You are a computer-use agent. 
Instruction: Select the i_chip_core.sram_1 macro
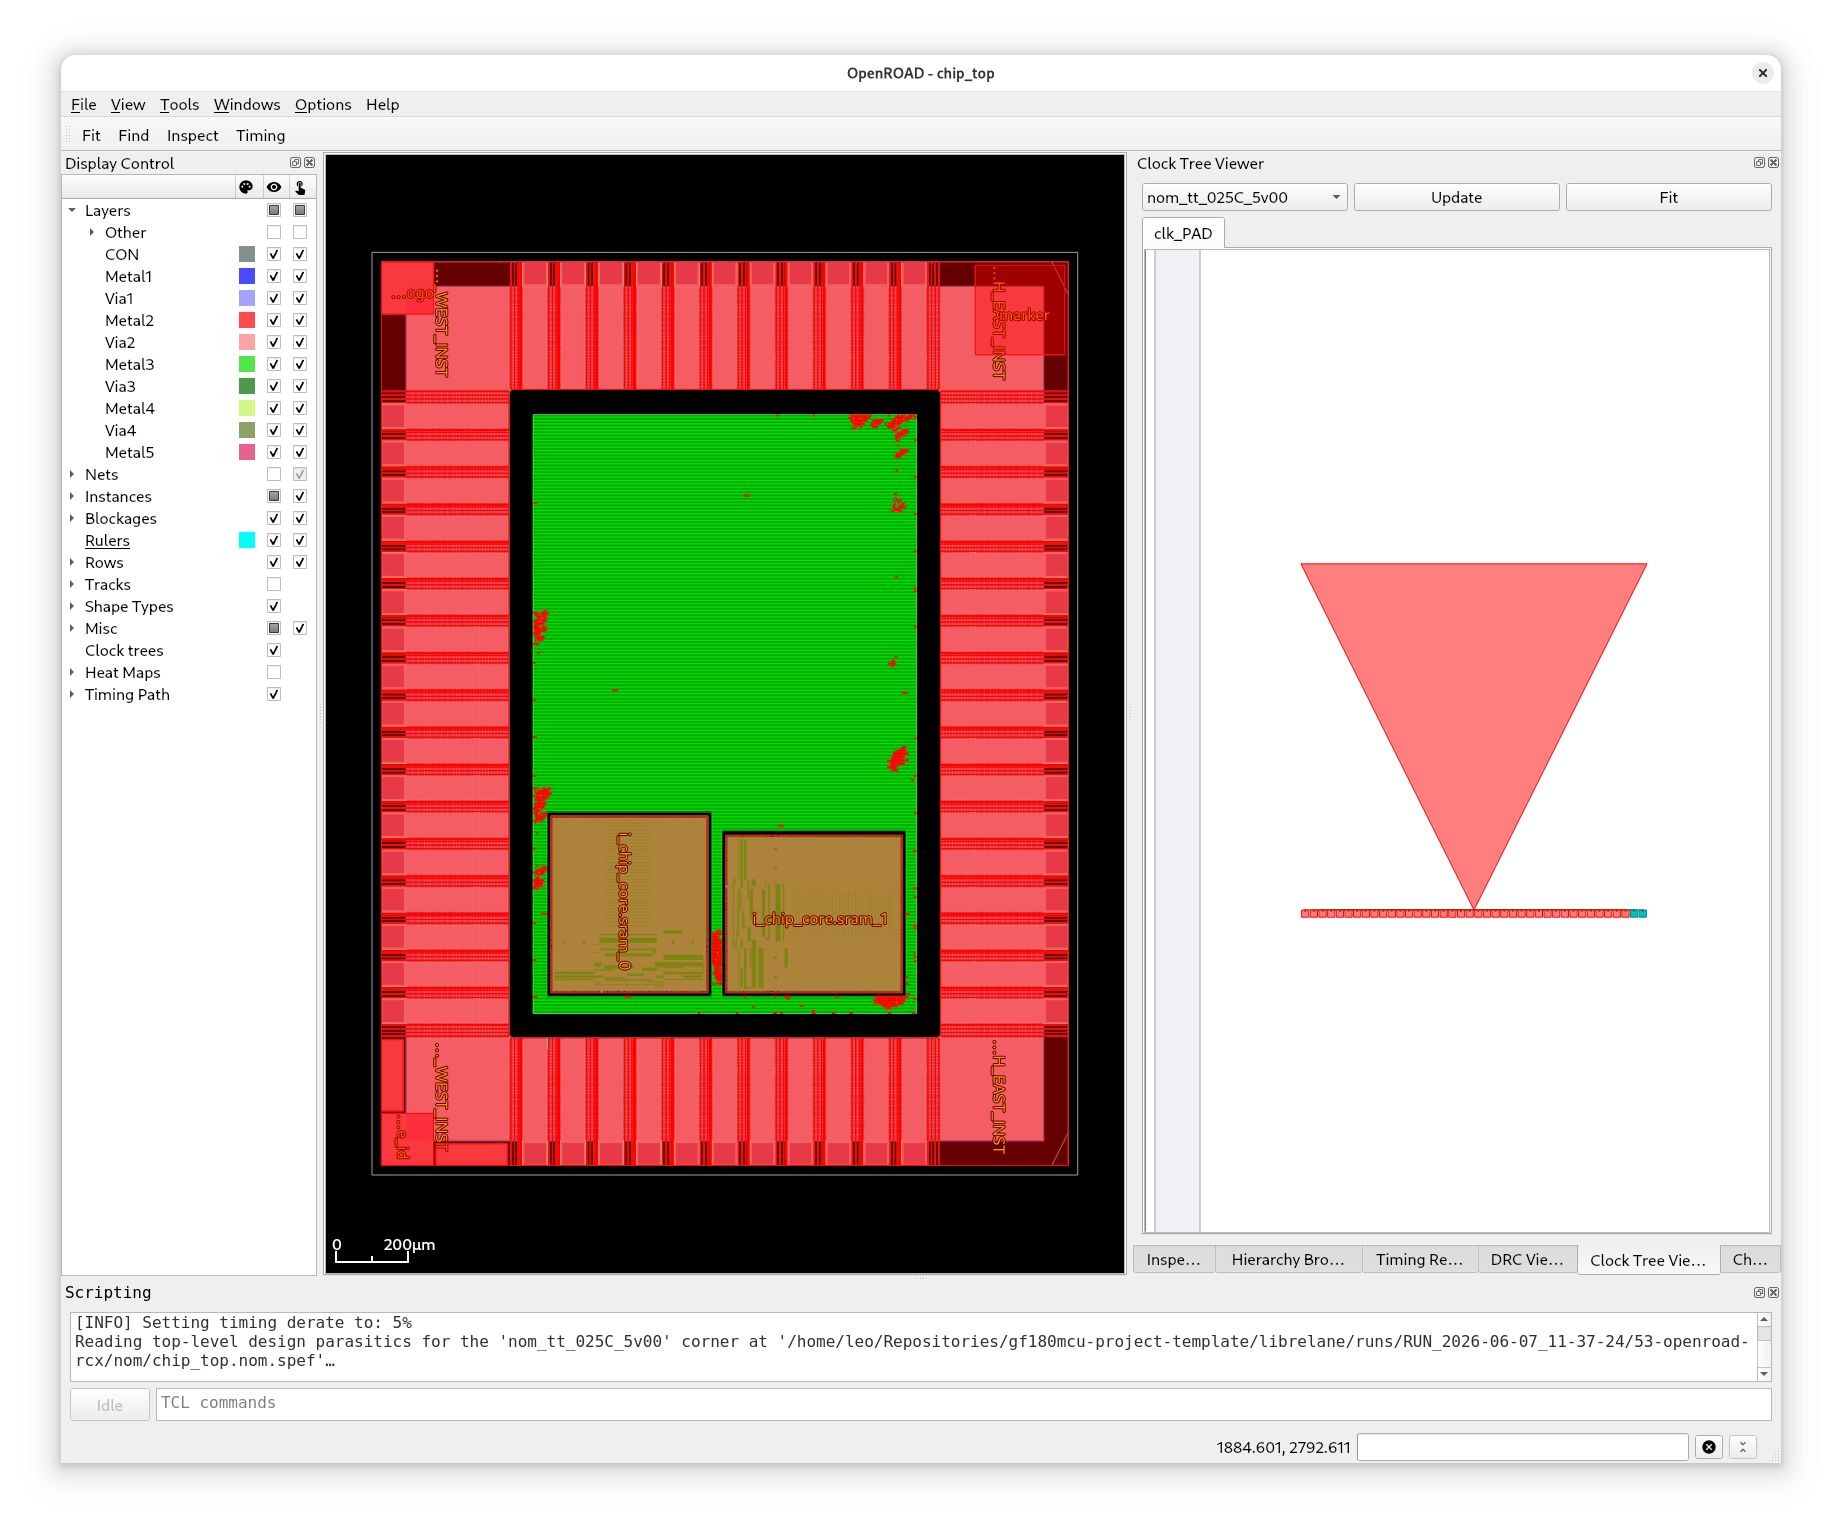pyautogui.click(x=814, y=914)
